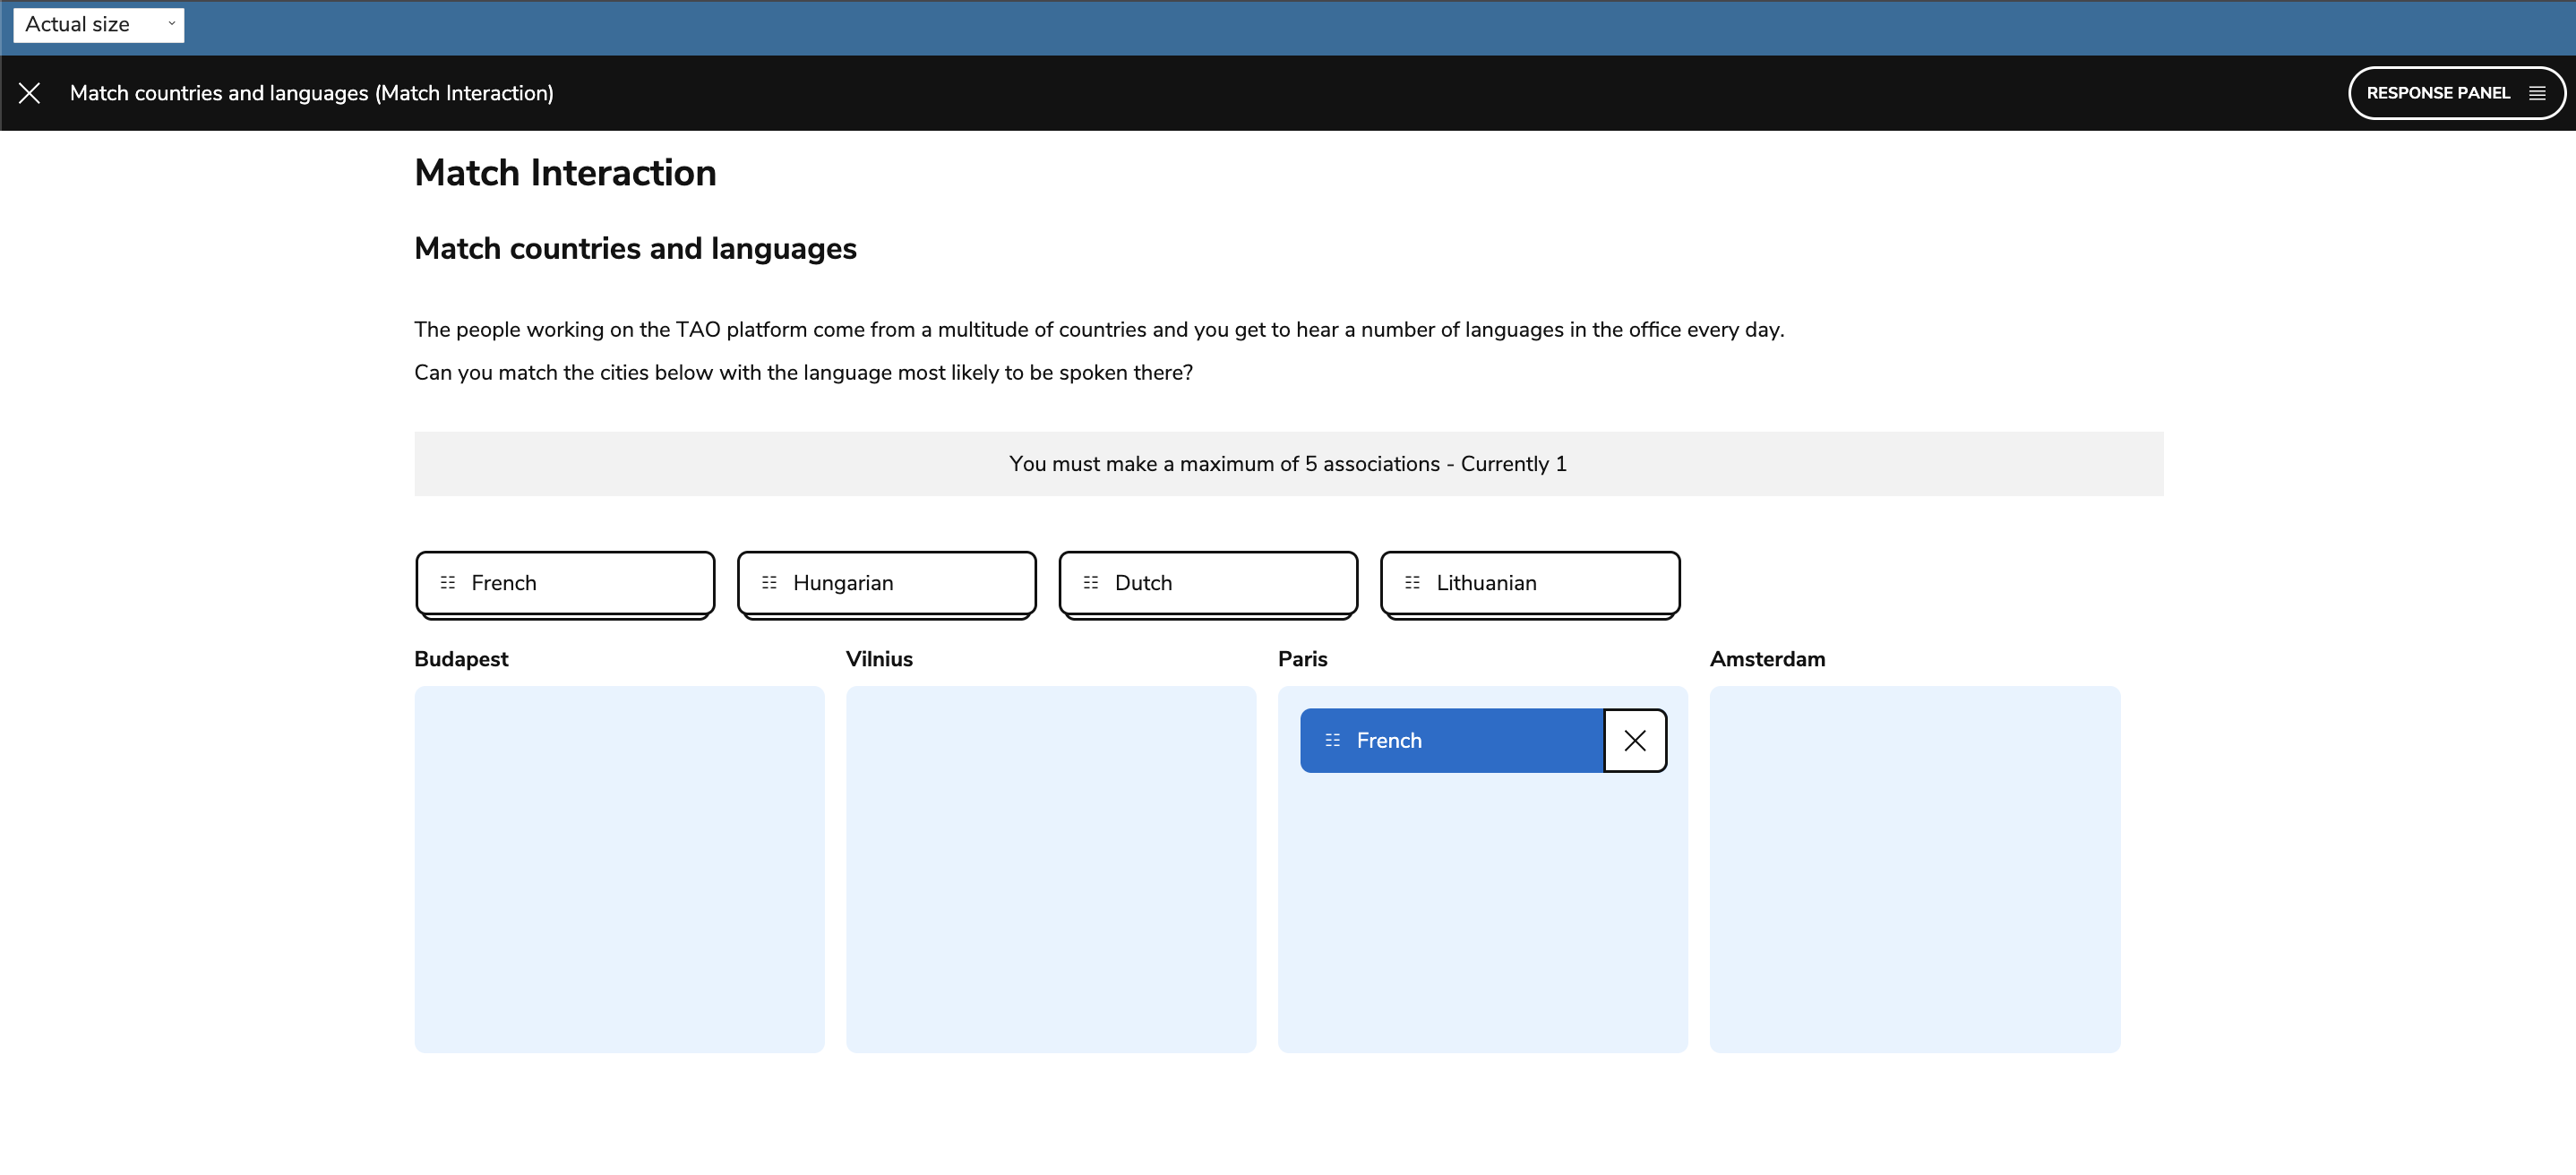Click the sentence about TAO platform people
The width and height of the screenshot is (2576, 1175).
[1099, 330]
